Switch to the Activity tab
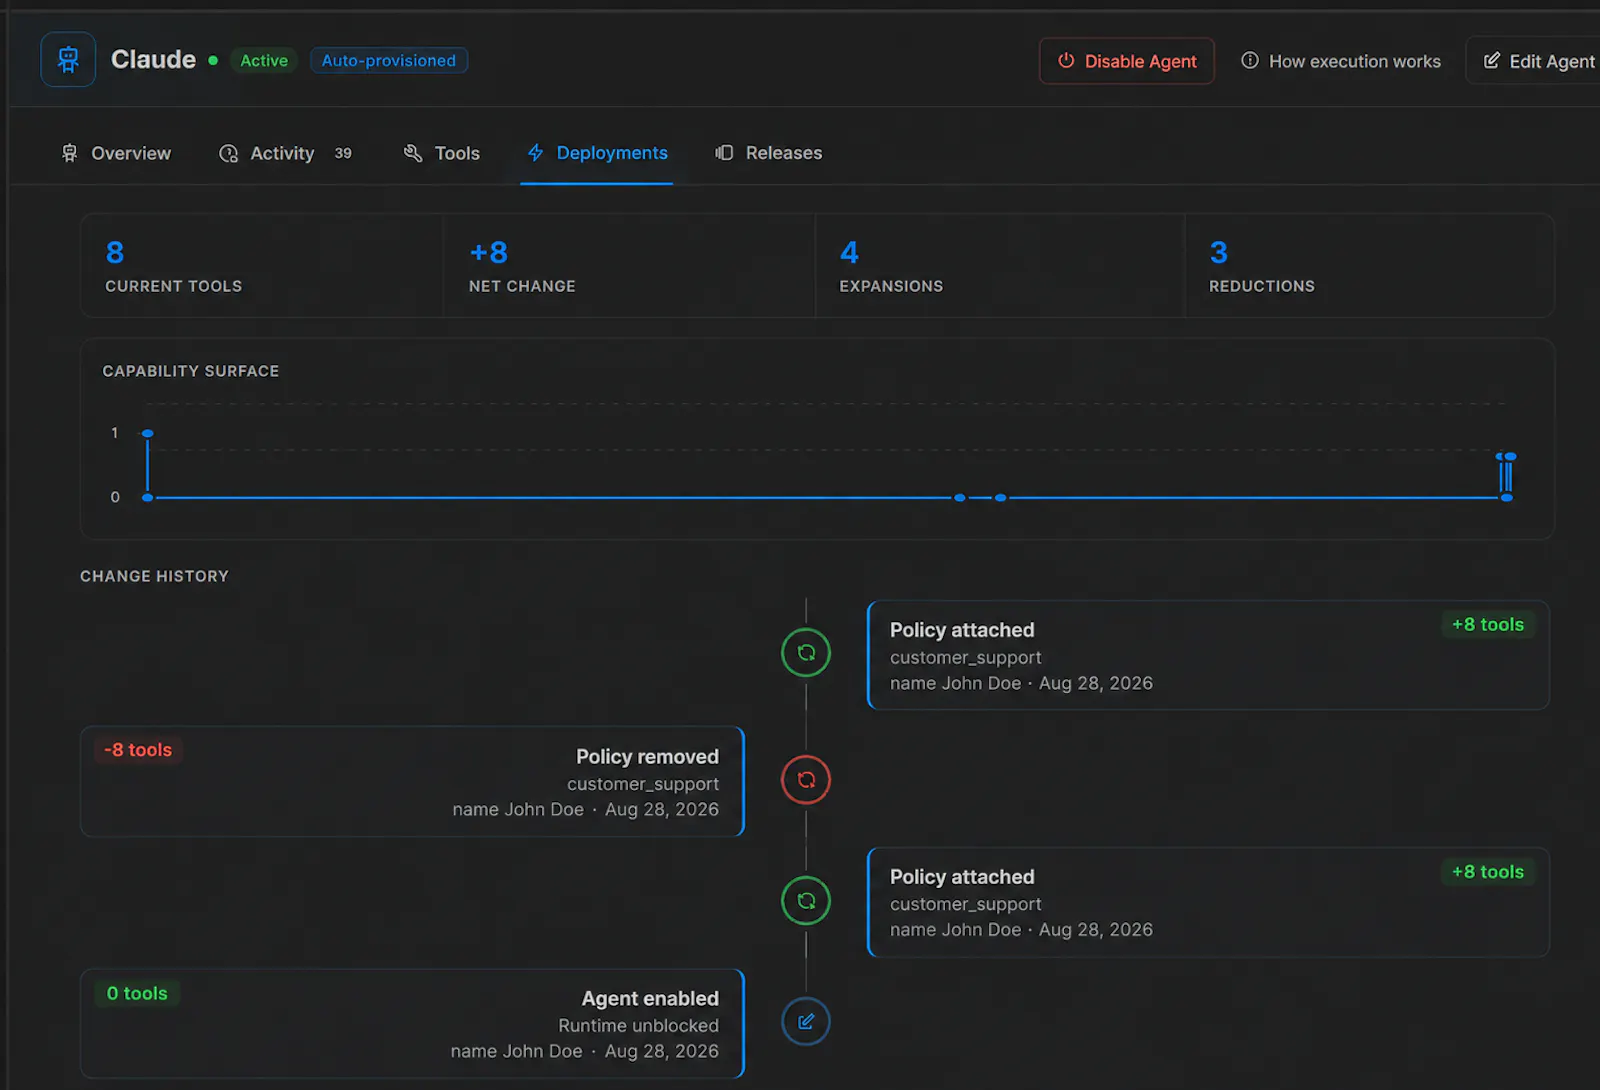The width and height of the screenshot is (1600, 1090). coord(285,153)
